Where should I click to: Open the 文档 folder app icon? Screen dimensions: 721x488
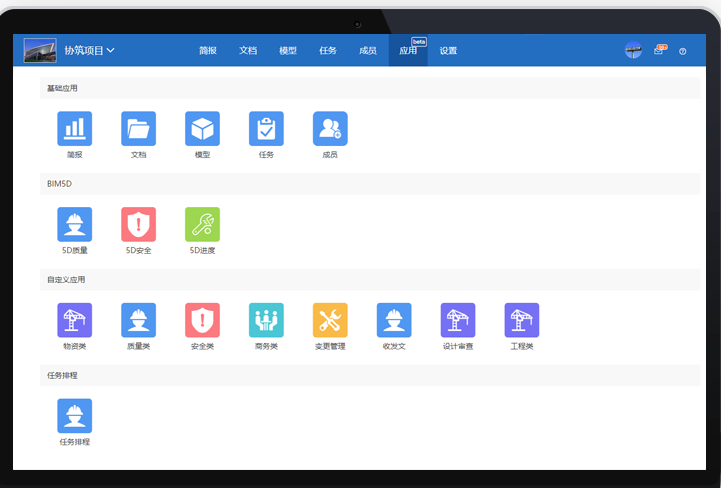click(x=139, y=128)
